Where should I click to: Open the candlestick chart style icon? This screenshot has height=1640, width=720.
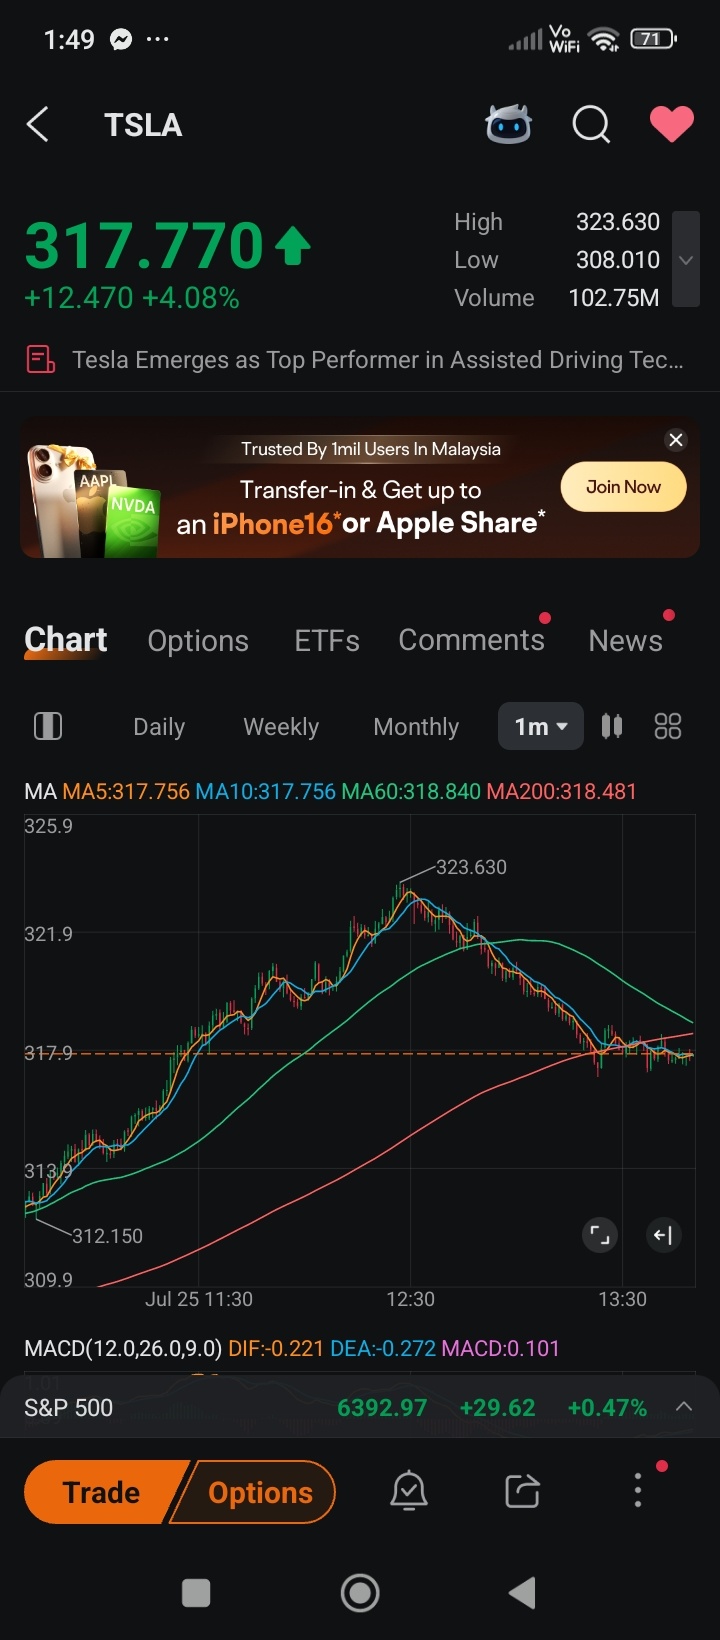pyautogui.click(x=612, y=726)
